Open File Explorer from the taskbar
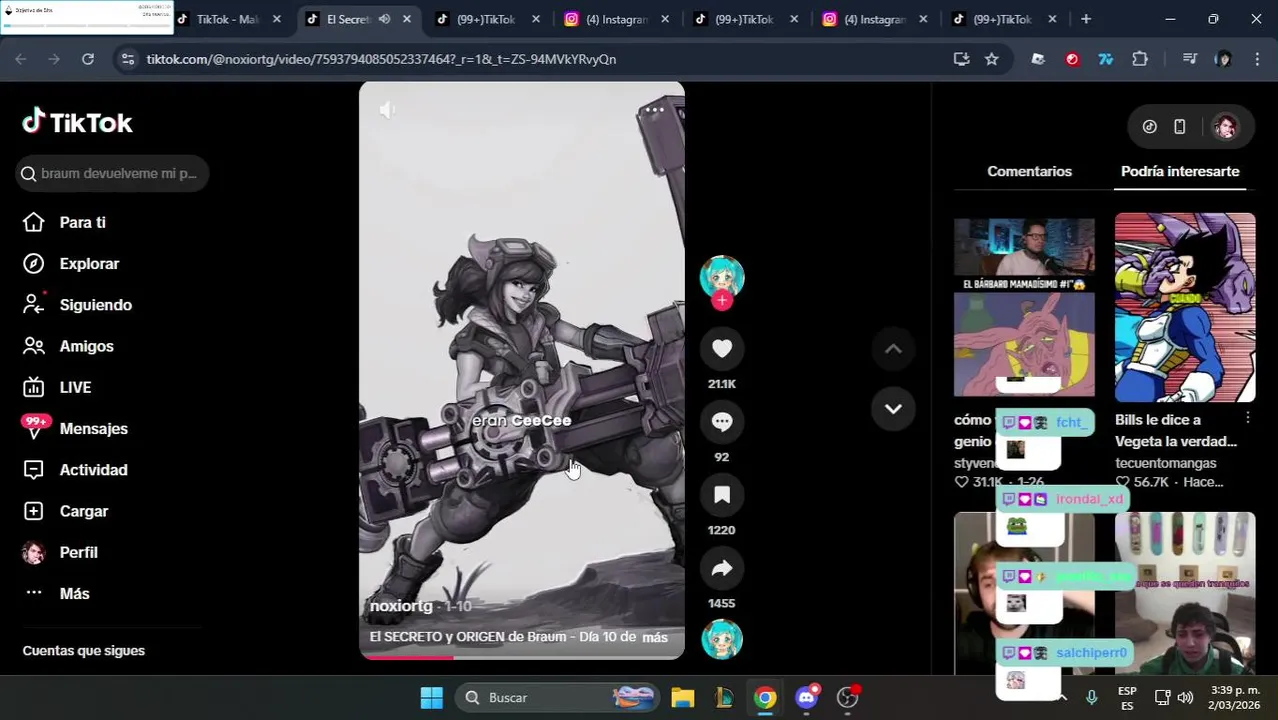1278x720 pixels. [x=683, y=697]
